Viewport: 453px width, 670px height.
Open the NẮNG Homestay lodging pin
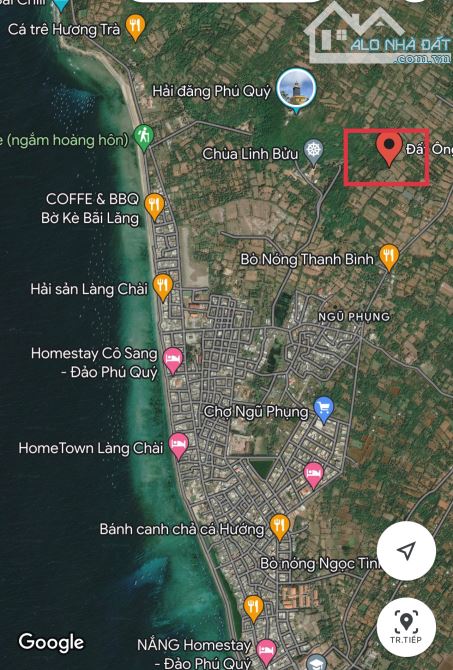pyautogui.click(x=267, y=652)
